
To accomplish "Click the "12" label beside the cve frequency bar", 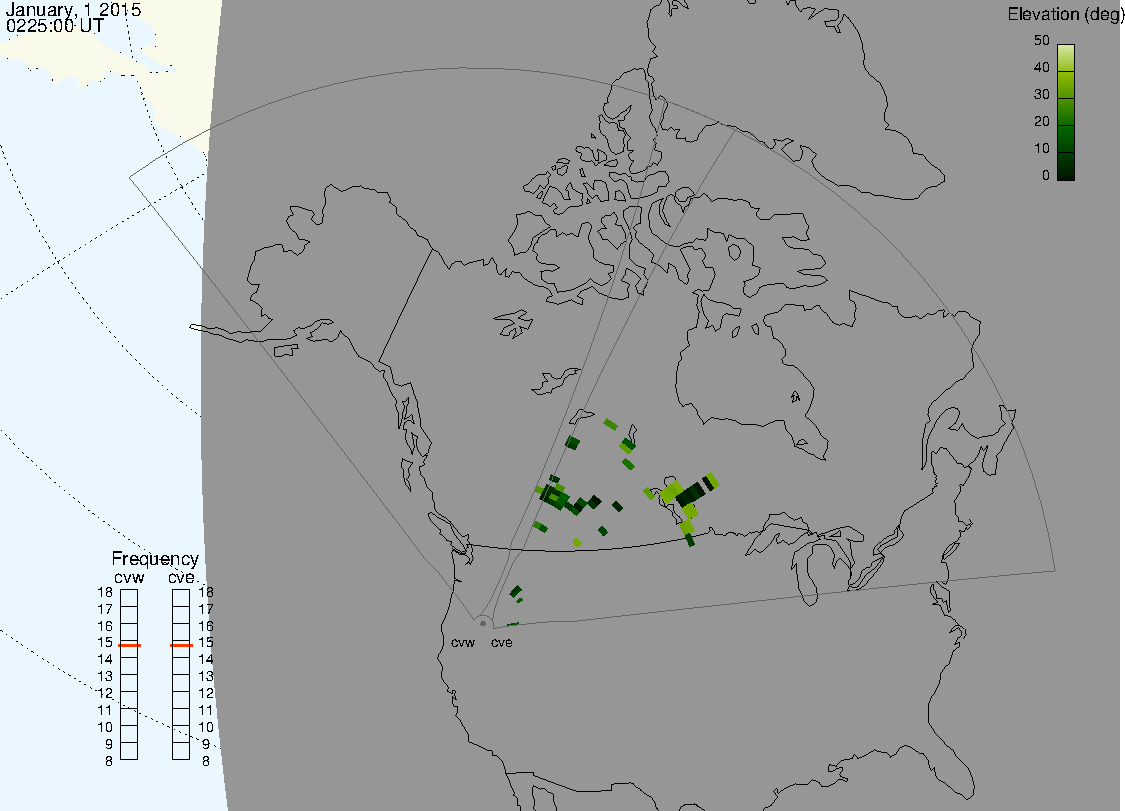I will 206,693.
